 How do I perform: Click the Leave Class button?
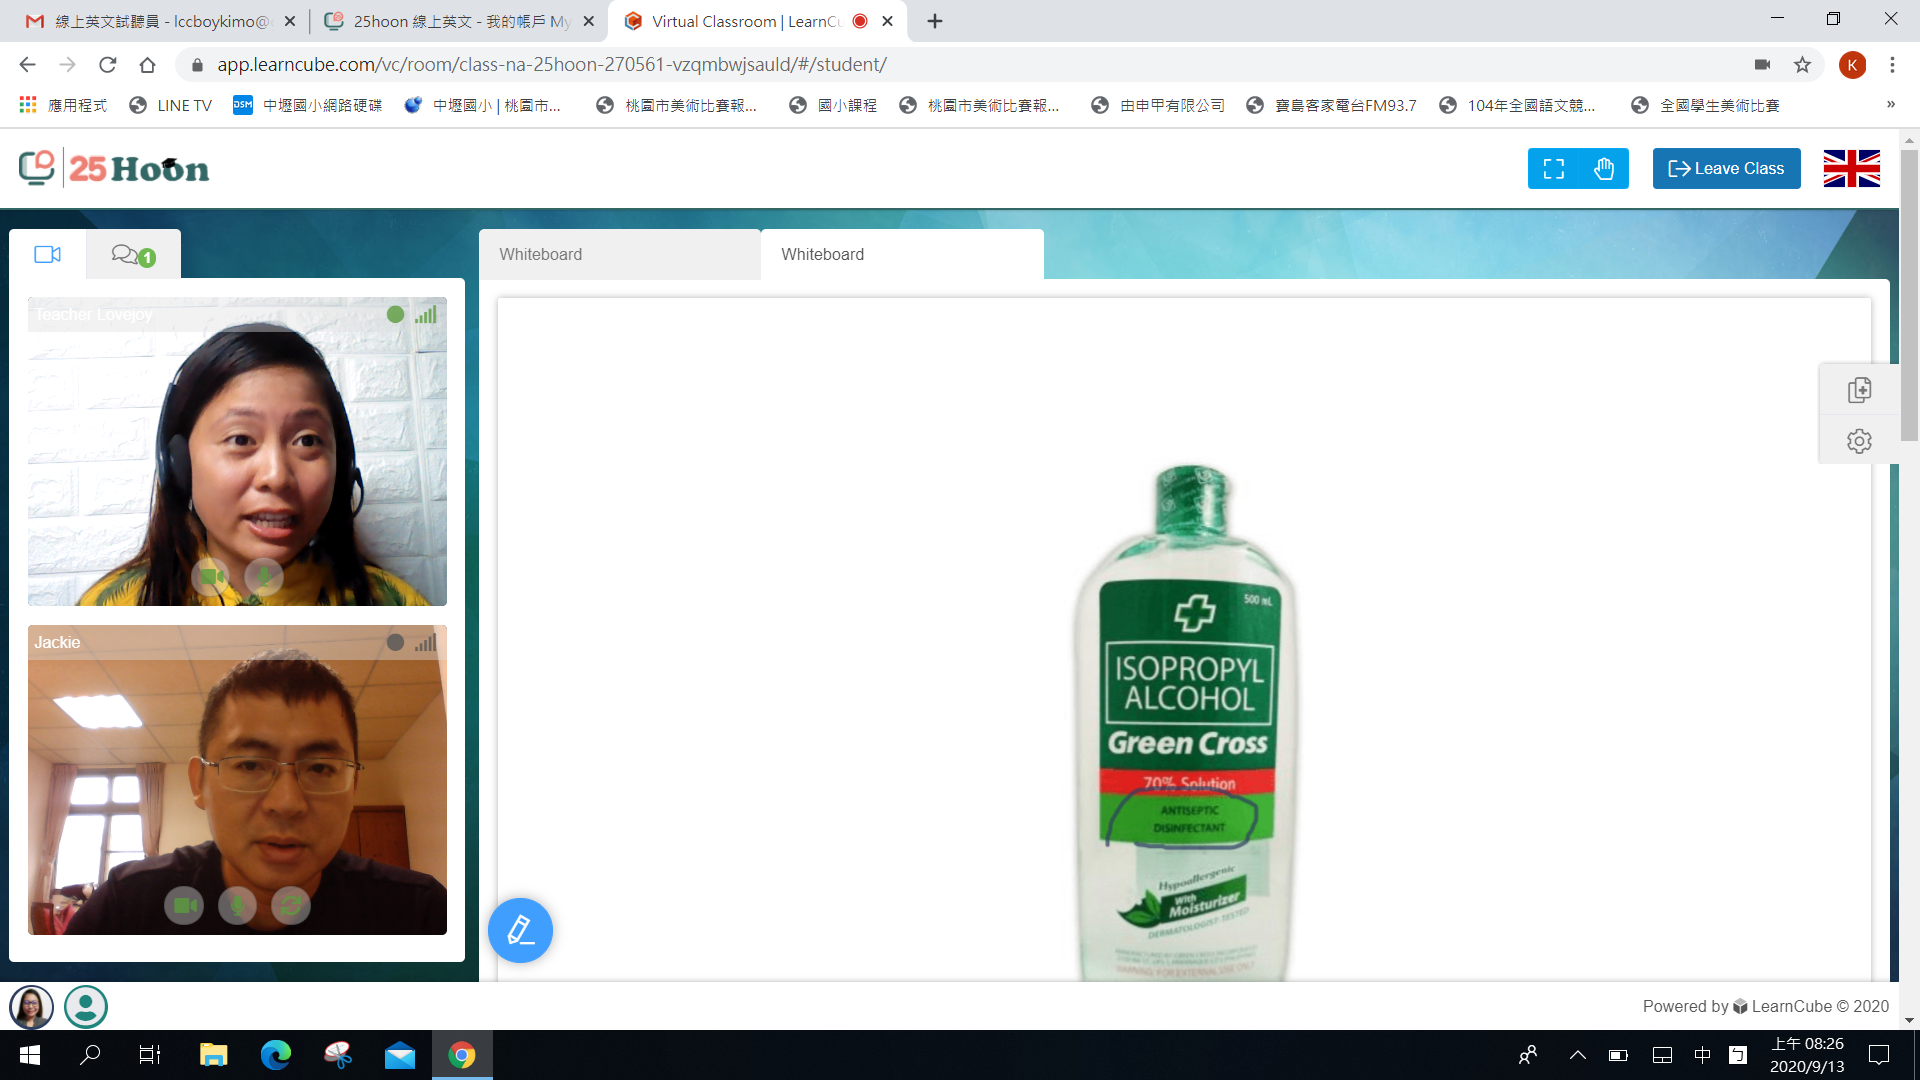(1726, 169)
